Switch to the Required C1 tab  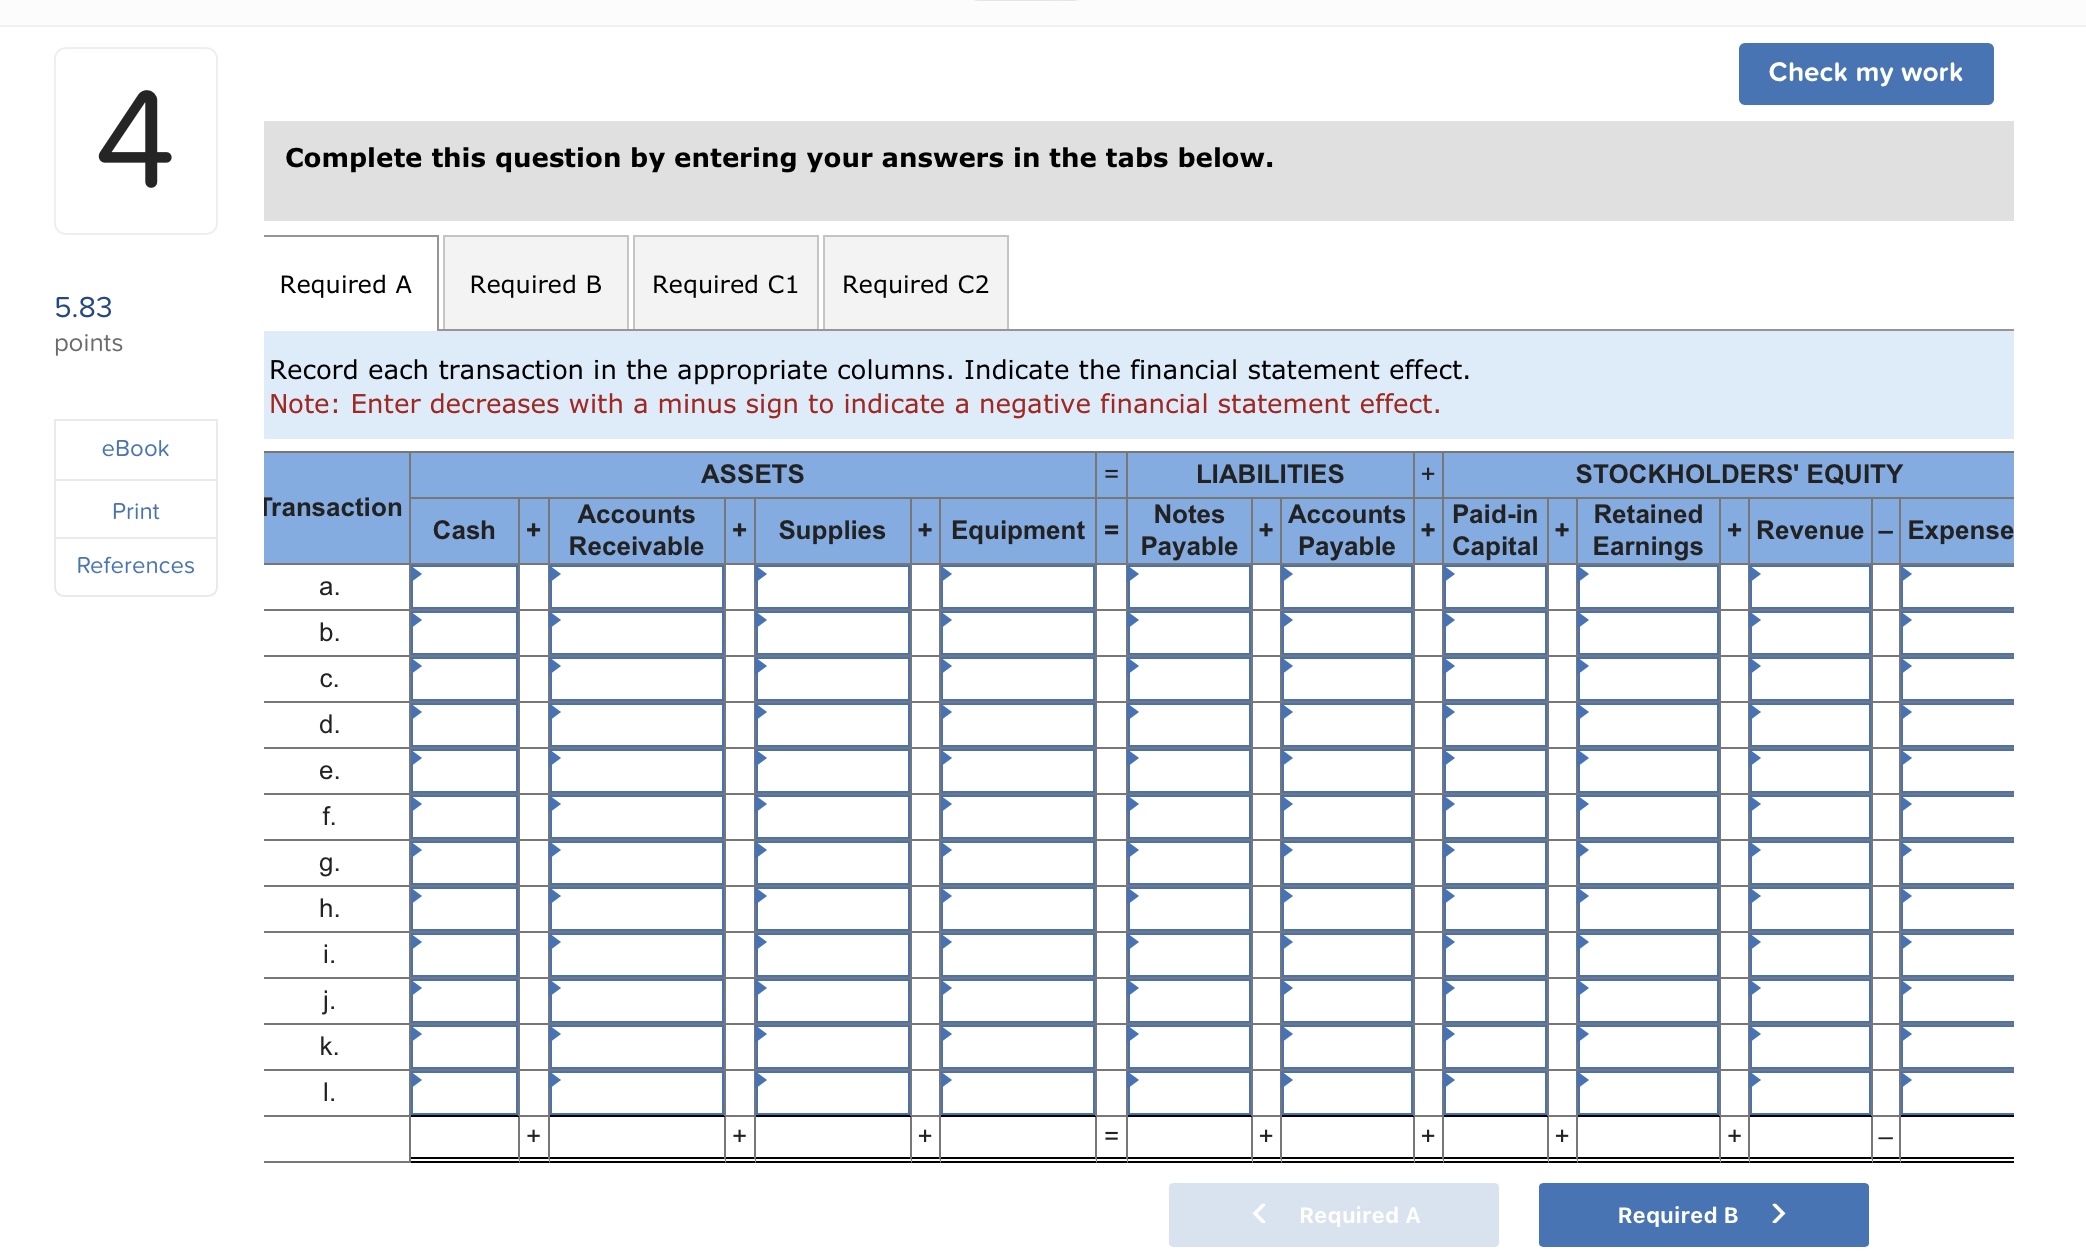pos(724,284)
